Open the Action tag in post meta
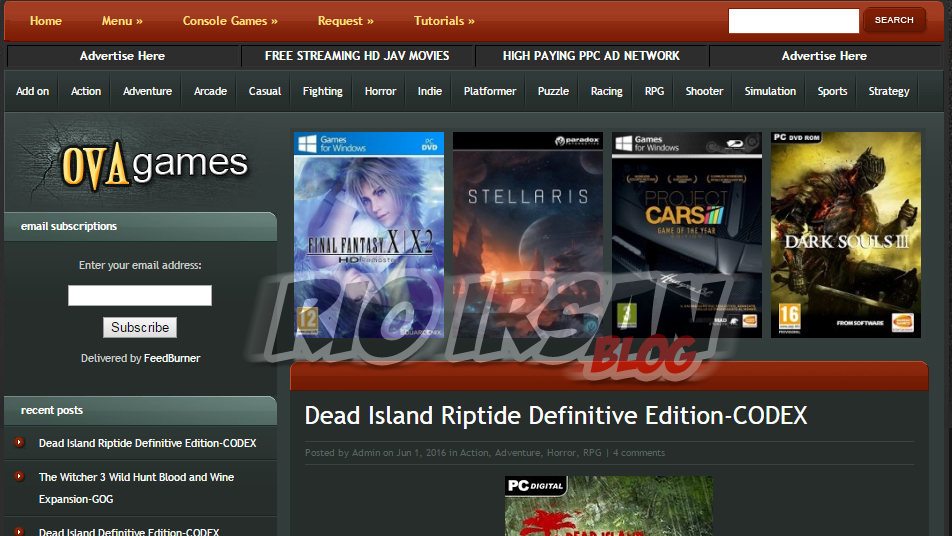 click(x=474, y=453)
